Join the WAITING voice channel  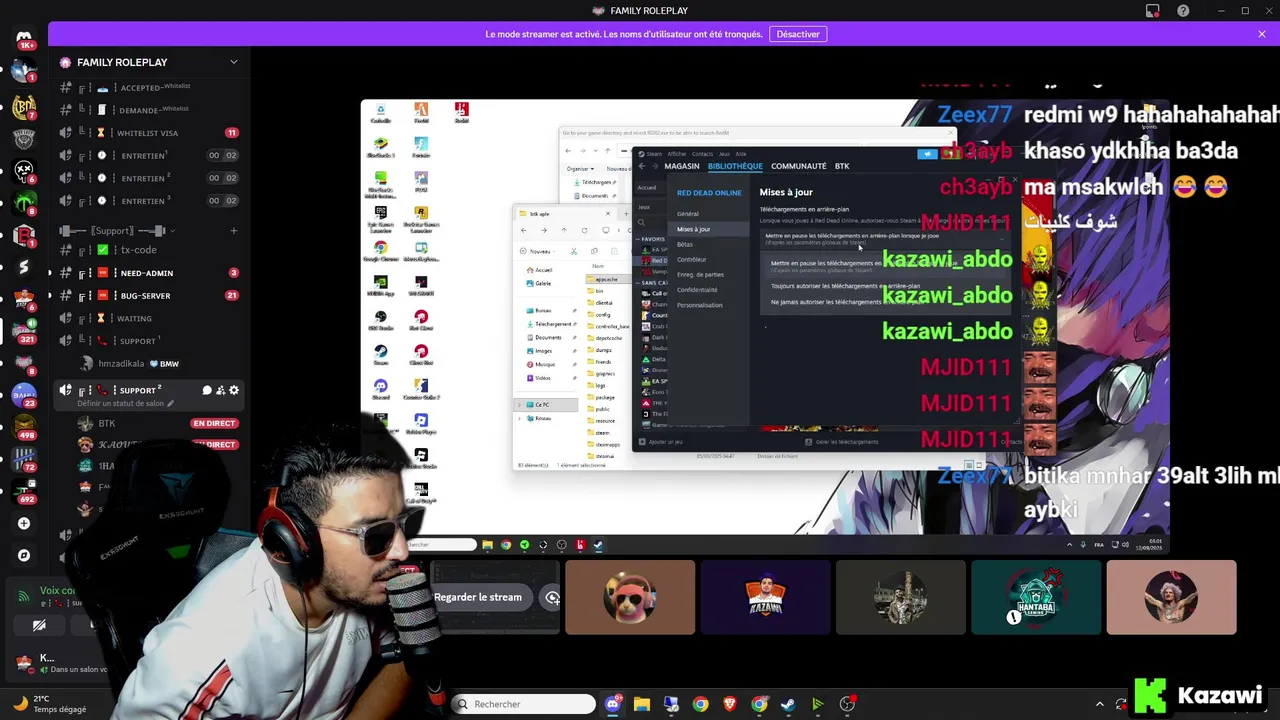pos(150,318)
